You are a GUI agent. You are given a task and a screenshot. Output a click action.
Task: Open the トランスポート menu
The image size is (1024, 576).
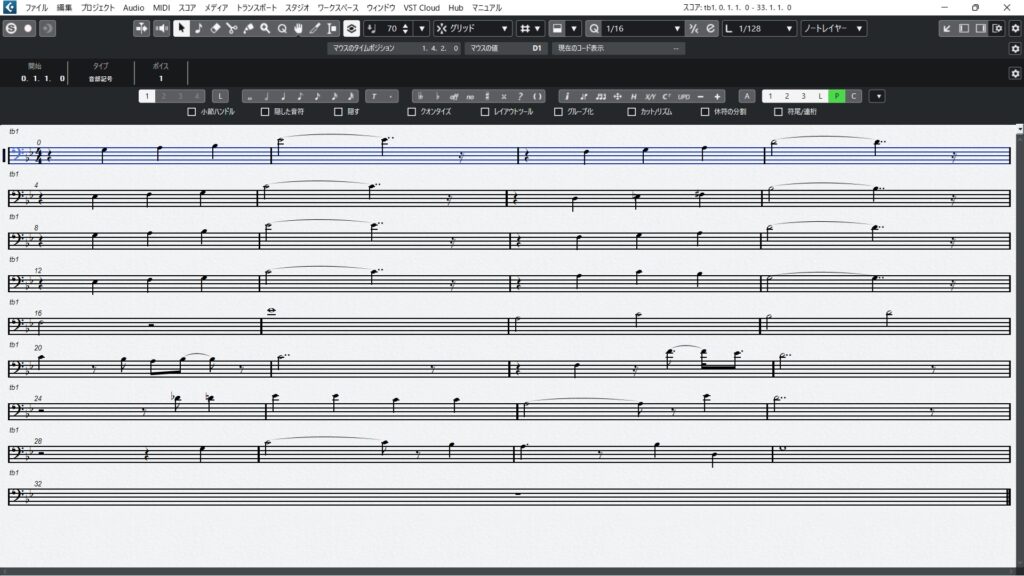255,7
